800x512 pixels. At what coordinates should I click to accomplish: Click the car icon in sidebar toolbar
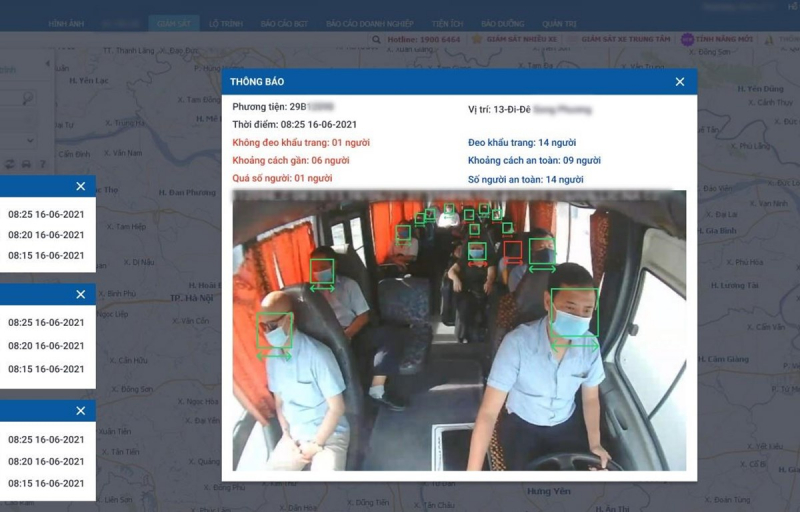click(x=26, y=164)
